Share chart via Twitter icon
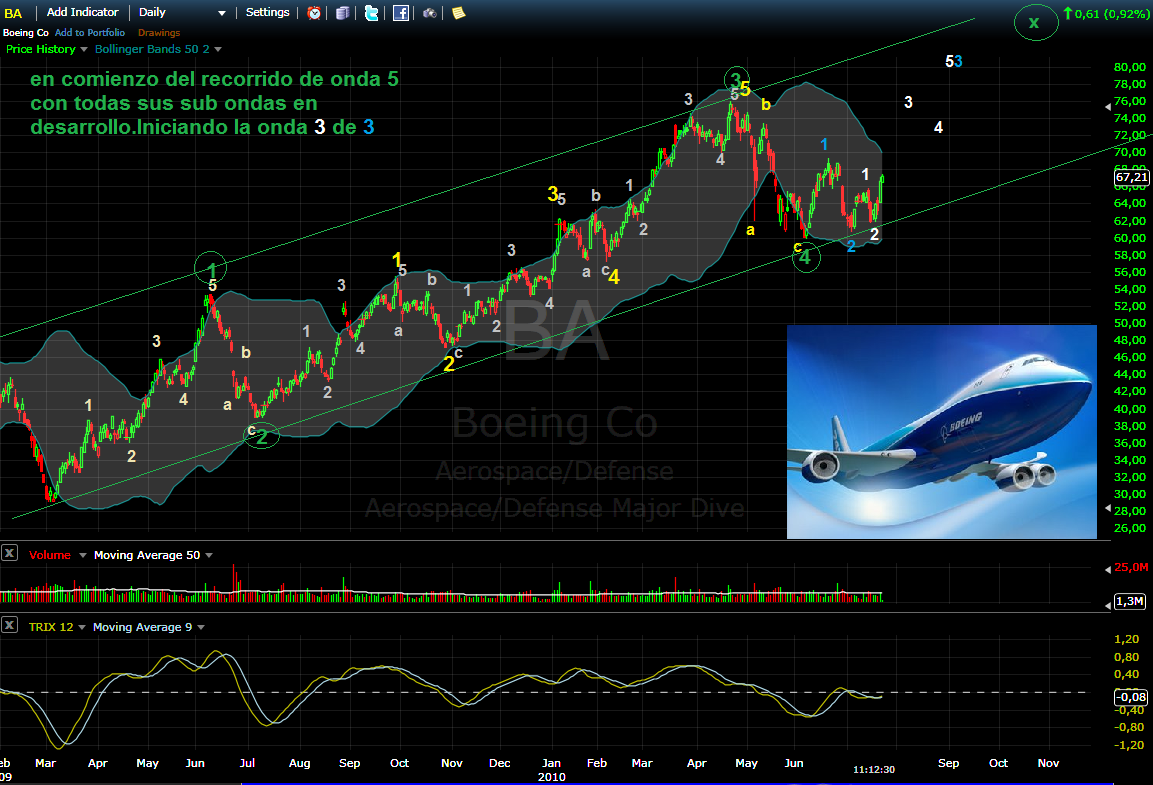 [371, 12]
